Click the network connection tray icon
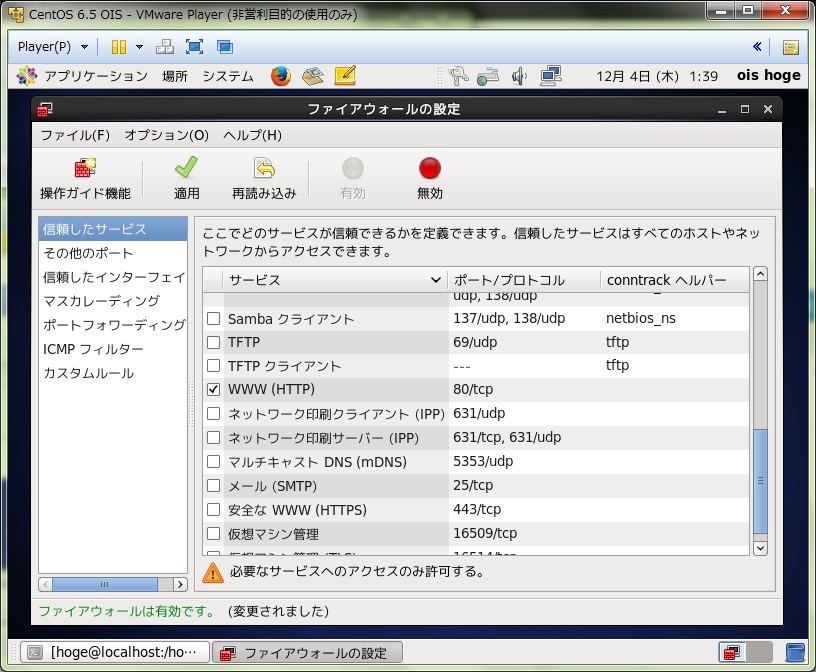This screenshot has height=672, width=816. pos(551,76)
